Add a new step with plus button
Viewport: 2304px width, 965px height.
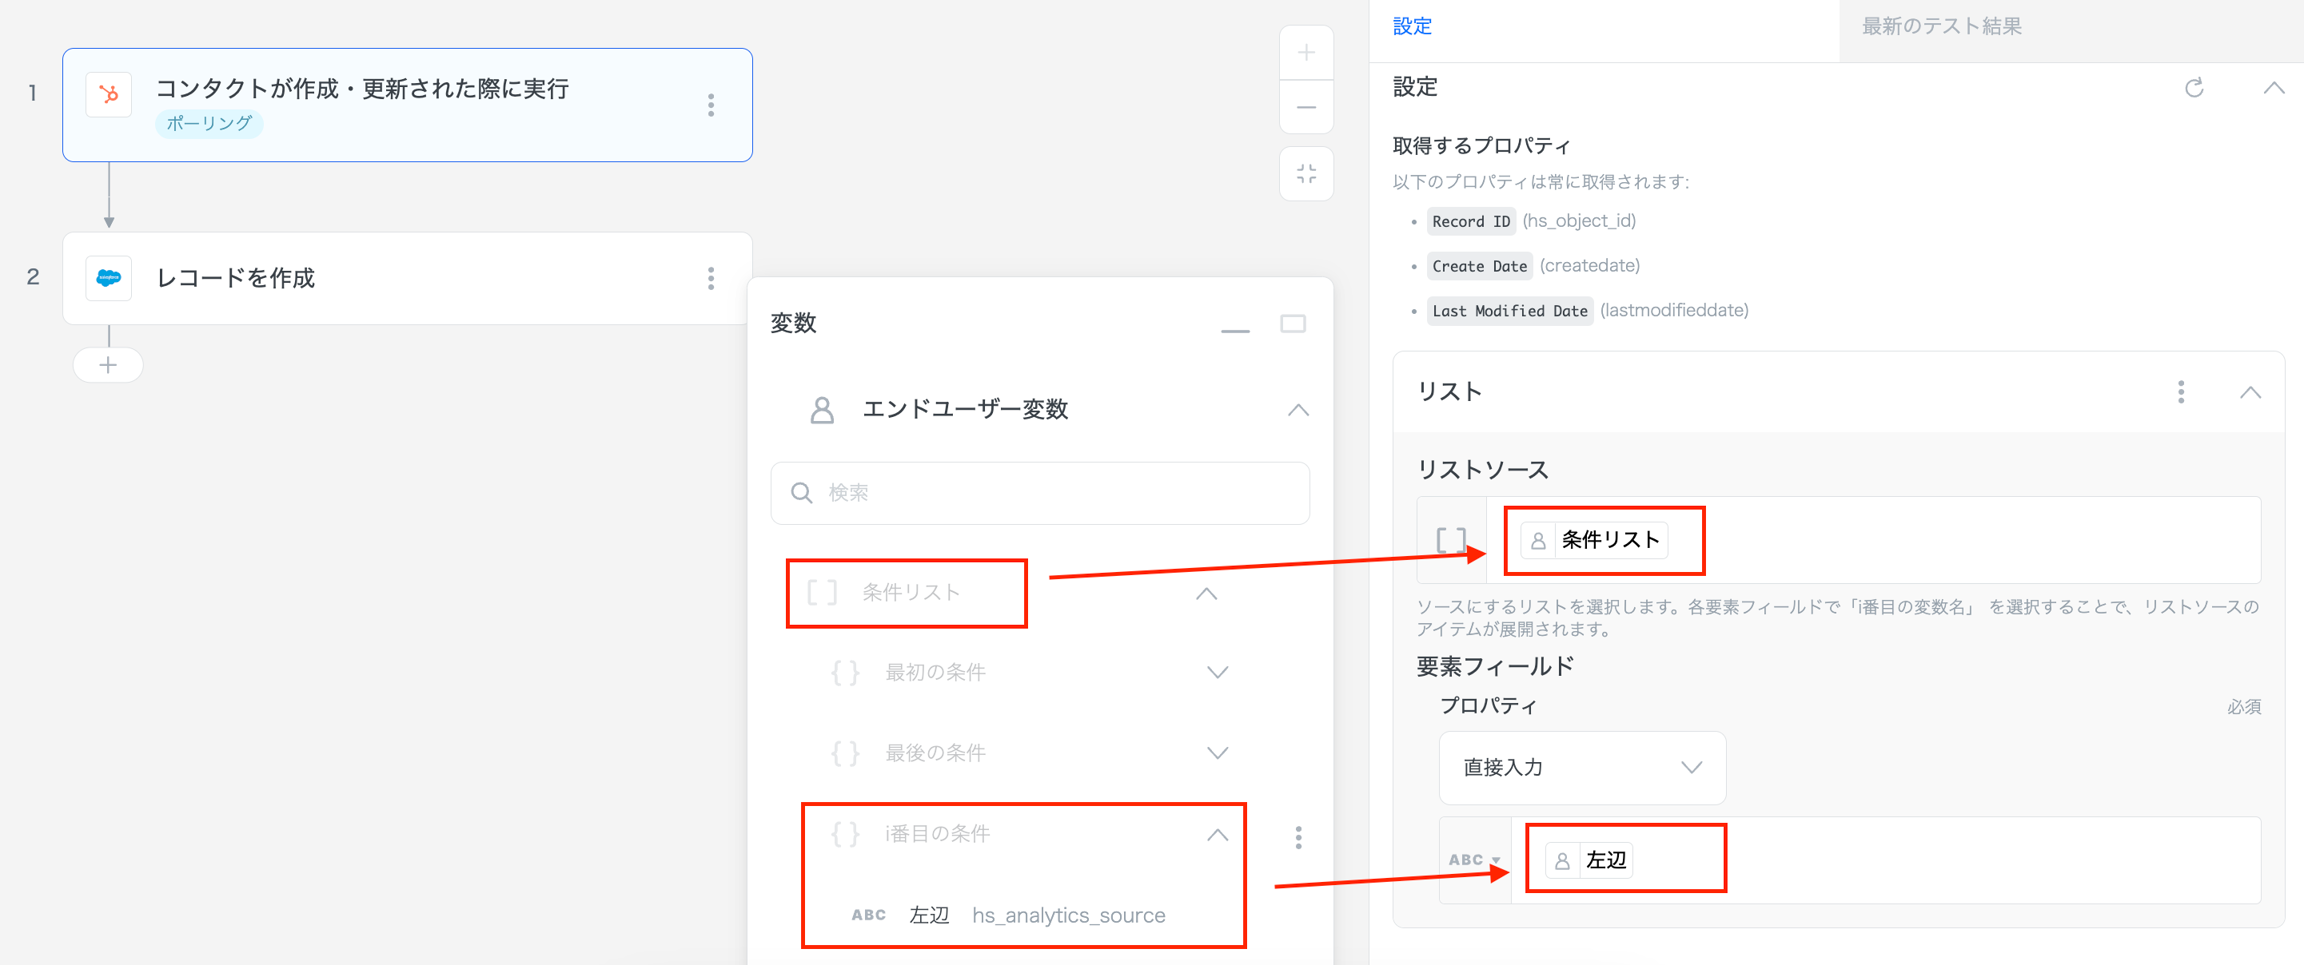(x=108, y=365)
